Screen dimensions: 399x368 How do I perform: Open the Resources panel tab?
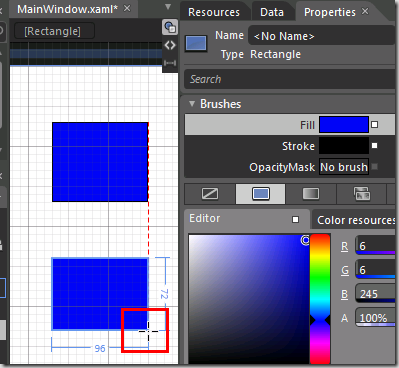(214, 12)
